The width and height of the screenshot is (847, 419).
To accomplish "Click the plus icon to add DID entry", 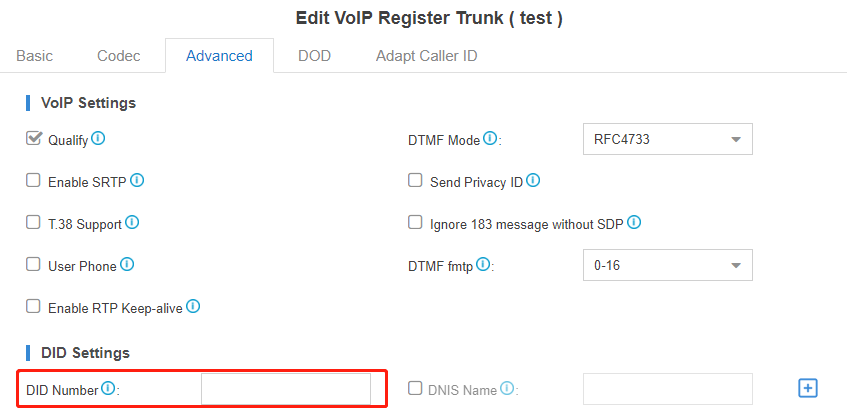I will pyautogui.click(x=808, y=388).
